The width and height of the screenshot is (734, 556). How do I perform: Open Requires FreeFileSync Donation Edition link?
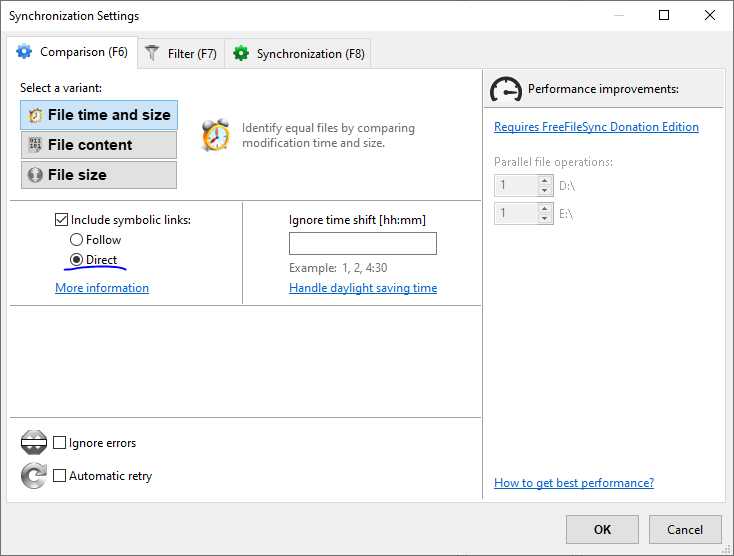[x=596, y=127]
